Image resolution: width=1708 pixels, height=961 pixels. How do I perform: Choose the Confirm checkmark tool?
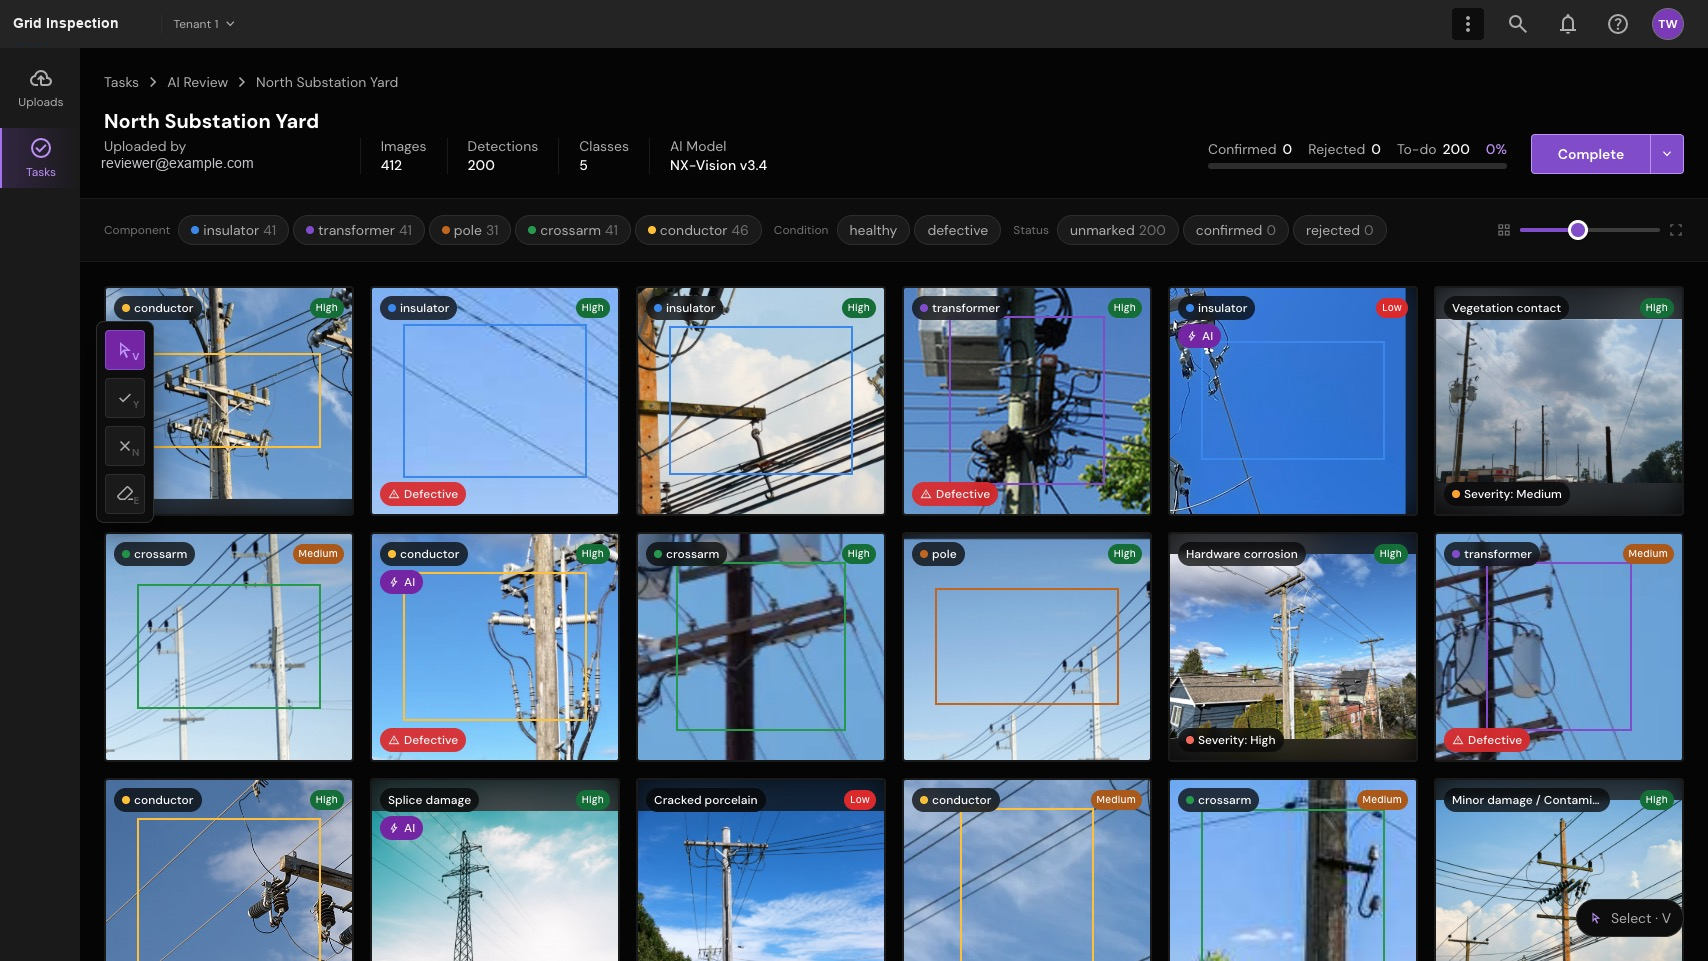[x=125, y=398]
